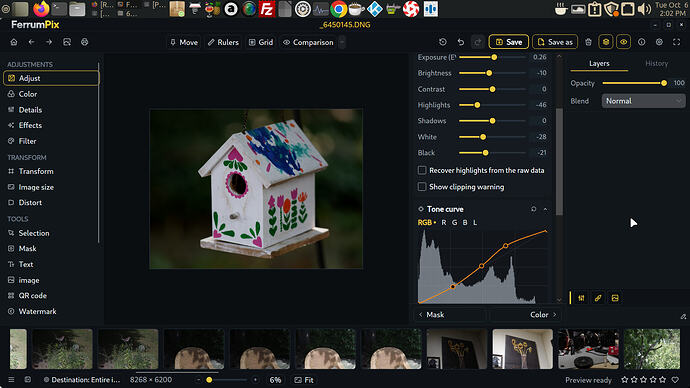This screenshot has height=388, width=690.
Task: Click the print icon in toolbar
Action: point(84,42)
